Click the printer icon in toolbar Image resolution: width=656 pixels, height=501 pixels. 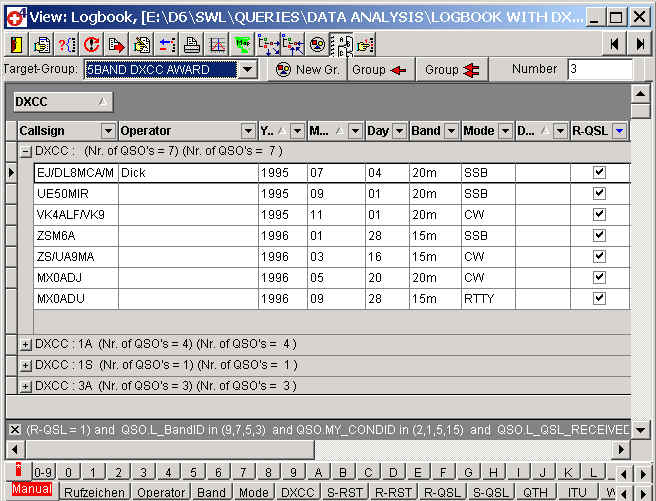(x=192, y=44)
